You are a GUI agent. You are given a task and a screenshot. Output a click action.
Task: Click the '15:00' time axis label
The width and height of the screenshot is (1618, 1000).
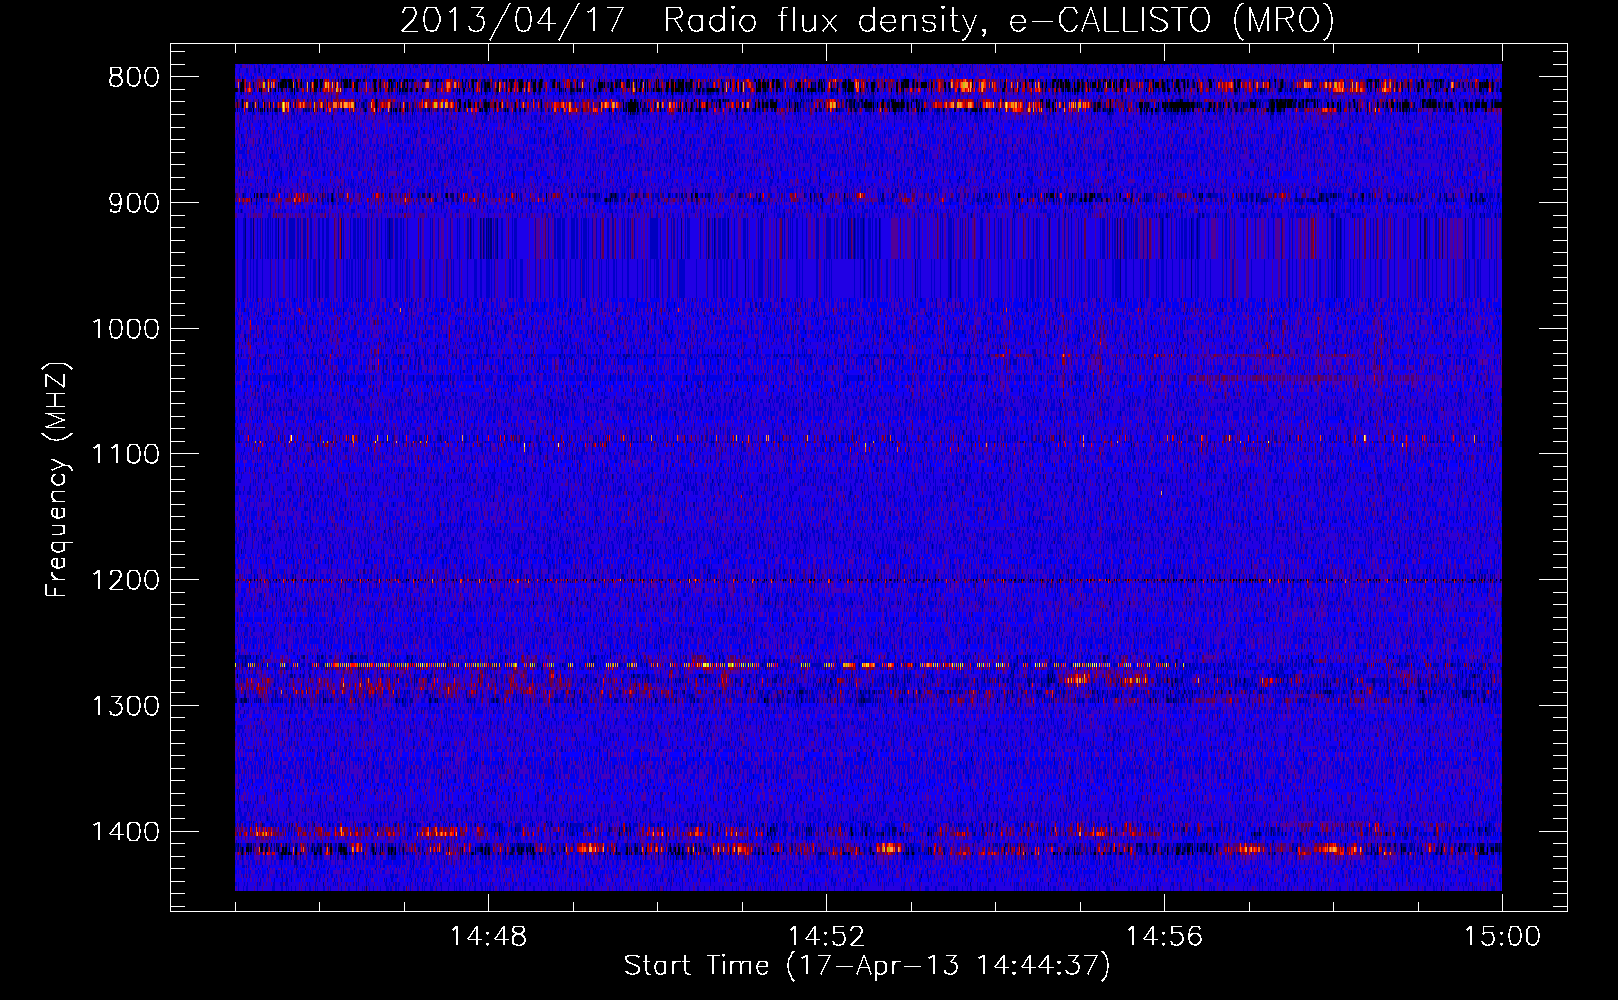[x=1502, y=937]
